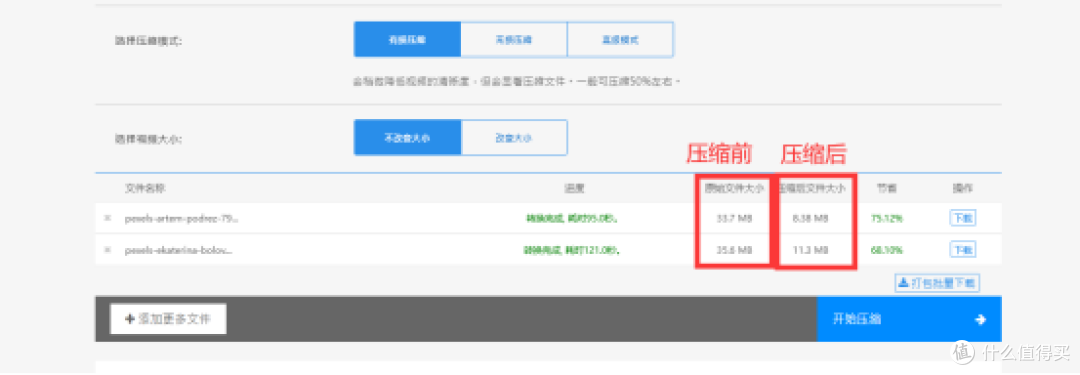This screenshot has height=375, width=1080.
Task: Click the 8.38 MB compressed size
Action: [x=811, y=219]
